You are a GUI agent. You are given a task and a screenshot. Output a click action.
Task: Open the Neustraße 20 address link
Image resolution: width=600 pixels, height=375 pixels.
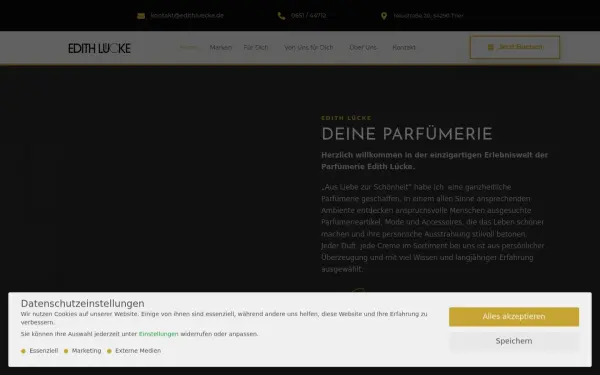428,16
